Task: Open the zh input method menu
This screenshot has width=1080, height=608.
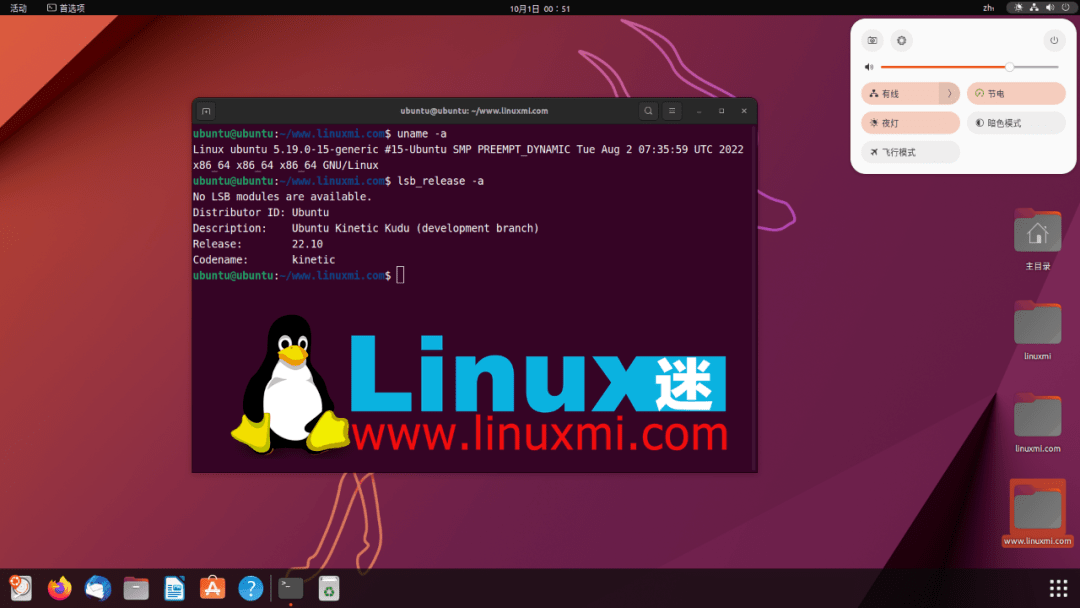Action: pos(987,7)
